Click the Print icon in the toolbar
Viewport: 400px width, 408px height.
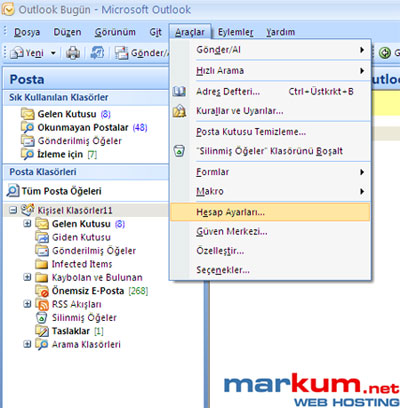tap(73, 53)
